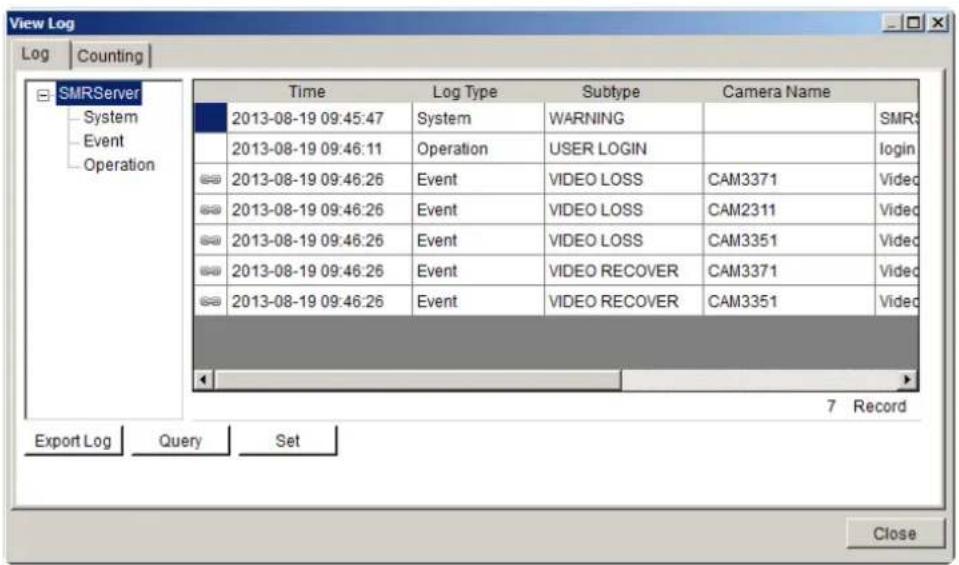Image resolution: width=959 pixels, height=565 pixels.
Task: Close window with title bar X
Action: click(x=937, y=23)
